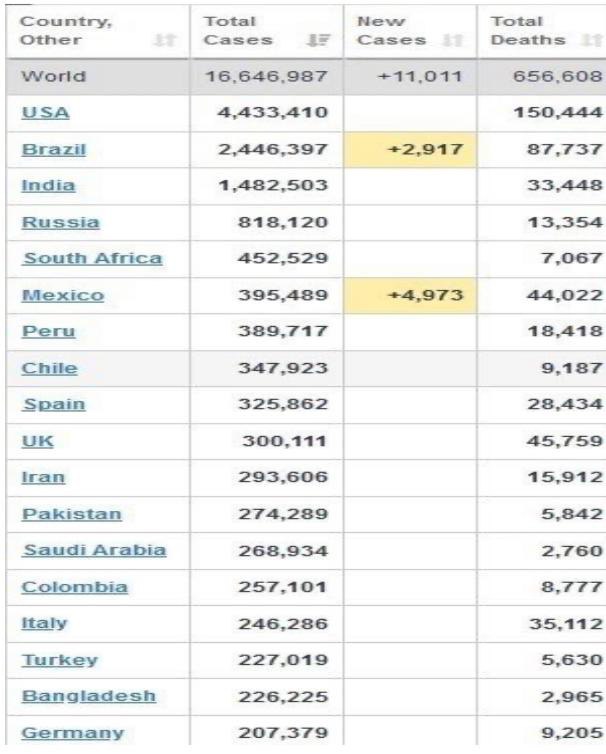Follow the Bangladesh link
606x754 pixels.
[89, 696]
